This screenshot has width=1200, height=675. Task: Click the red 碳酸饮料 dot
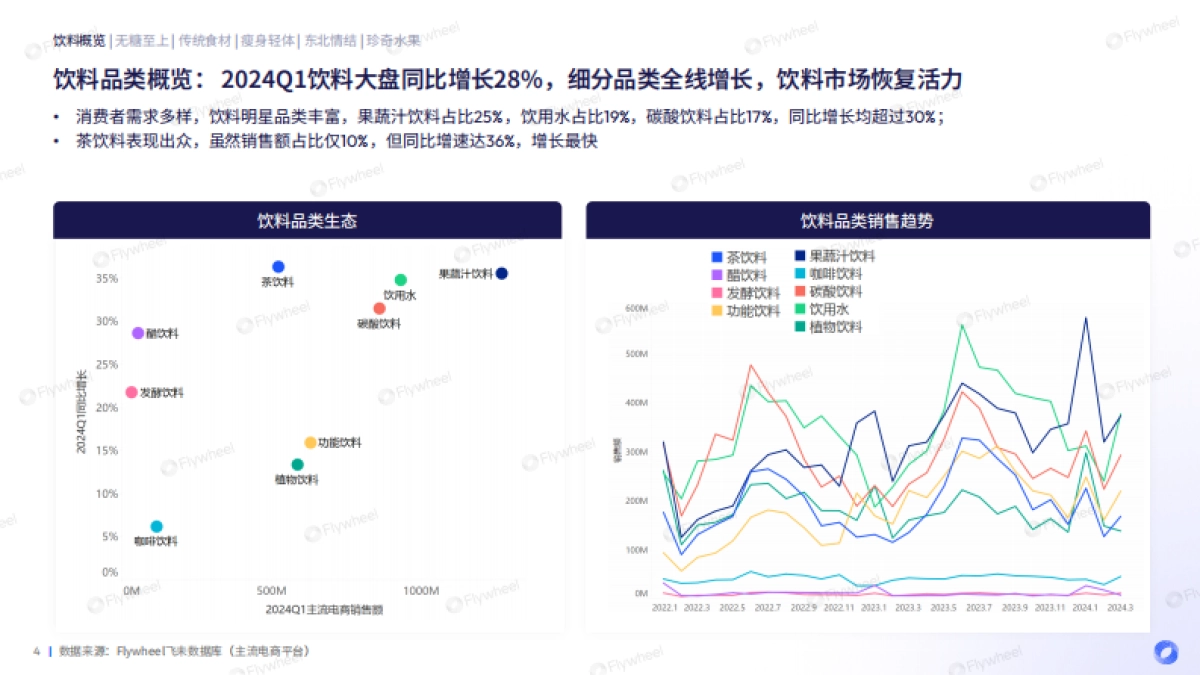[378, 308]
